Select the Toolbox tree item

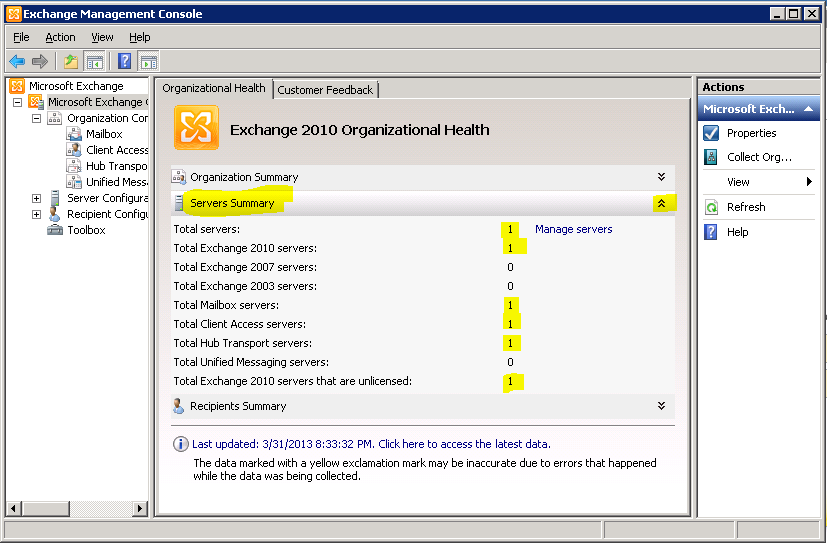click(86, 230)
